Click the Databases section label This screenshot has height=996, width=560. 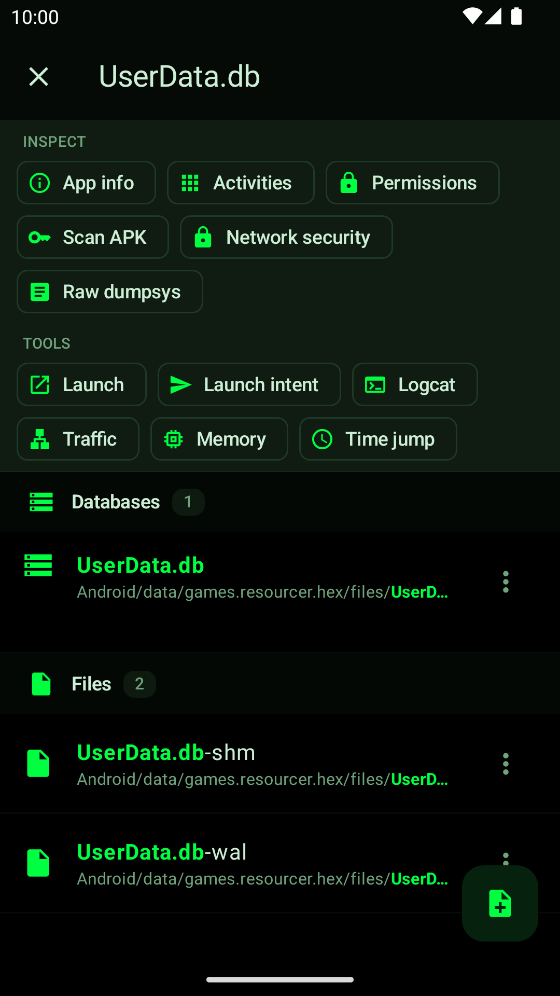116,502
